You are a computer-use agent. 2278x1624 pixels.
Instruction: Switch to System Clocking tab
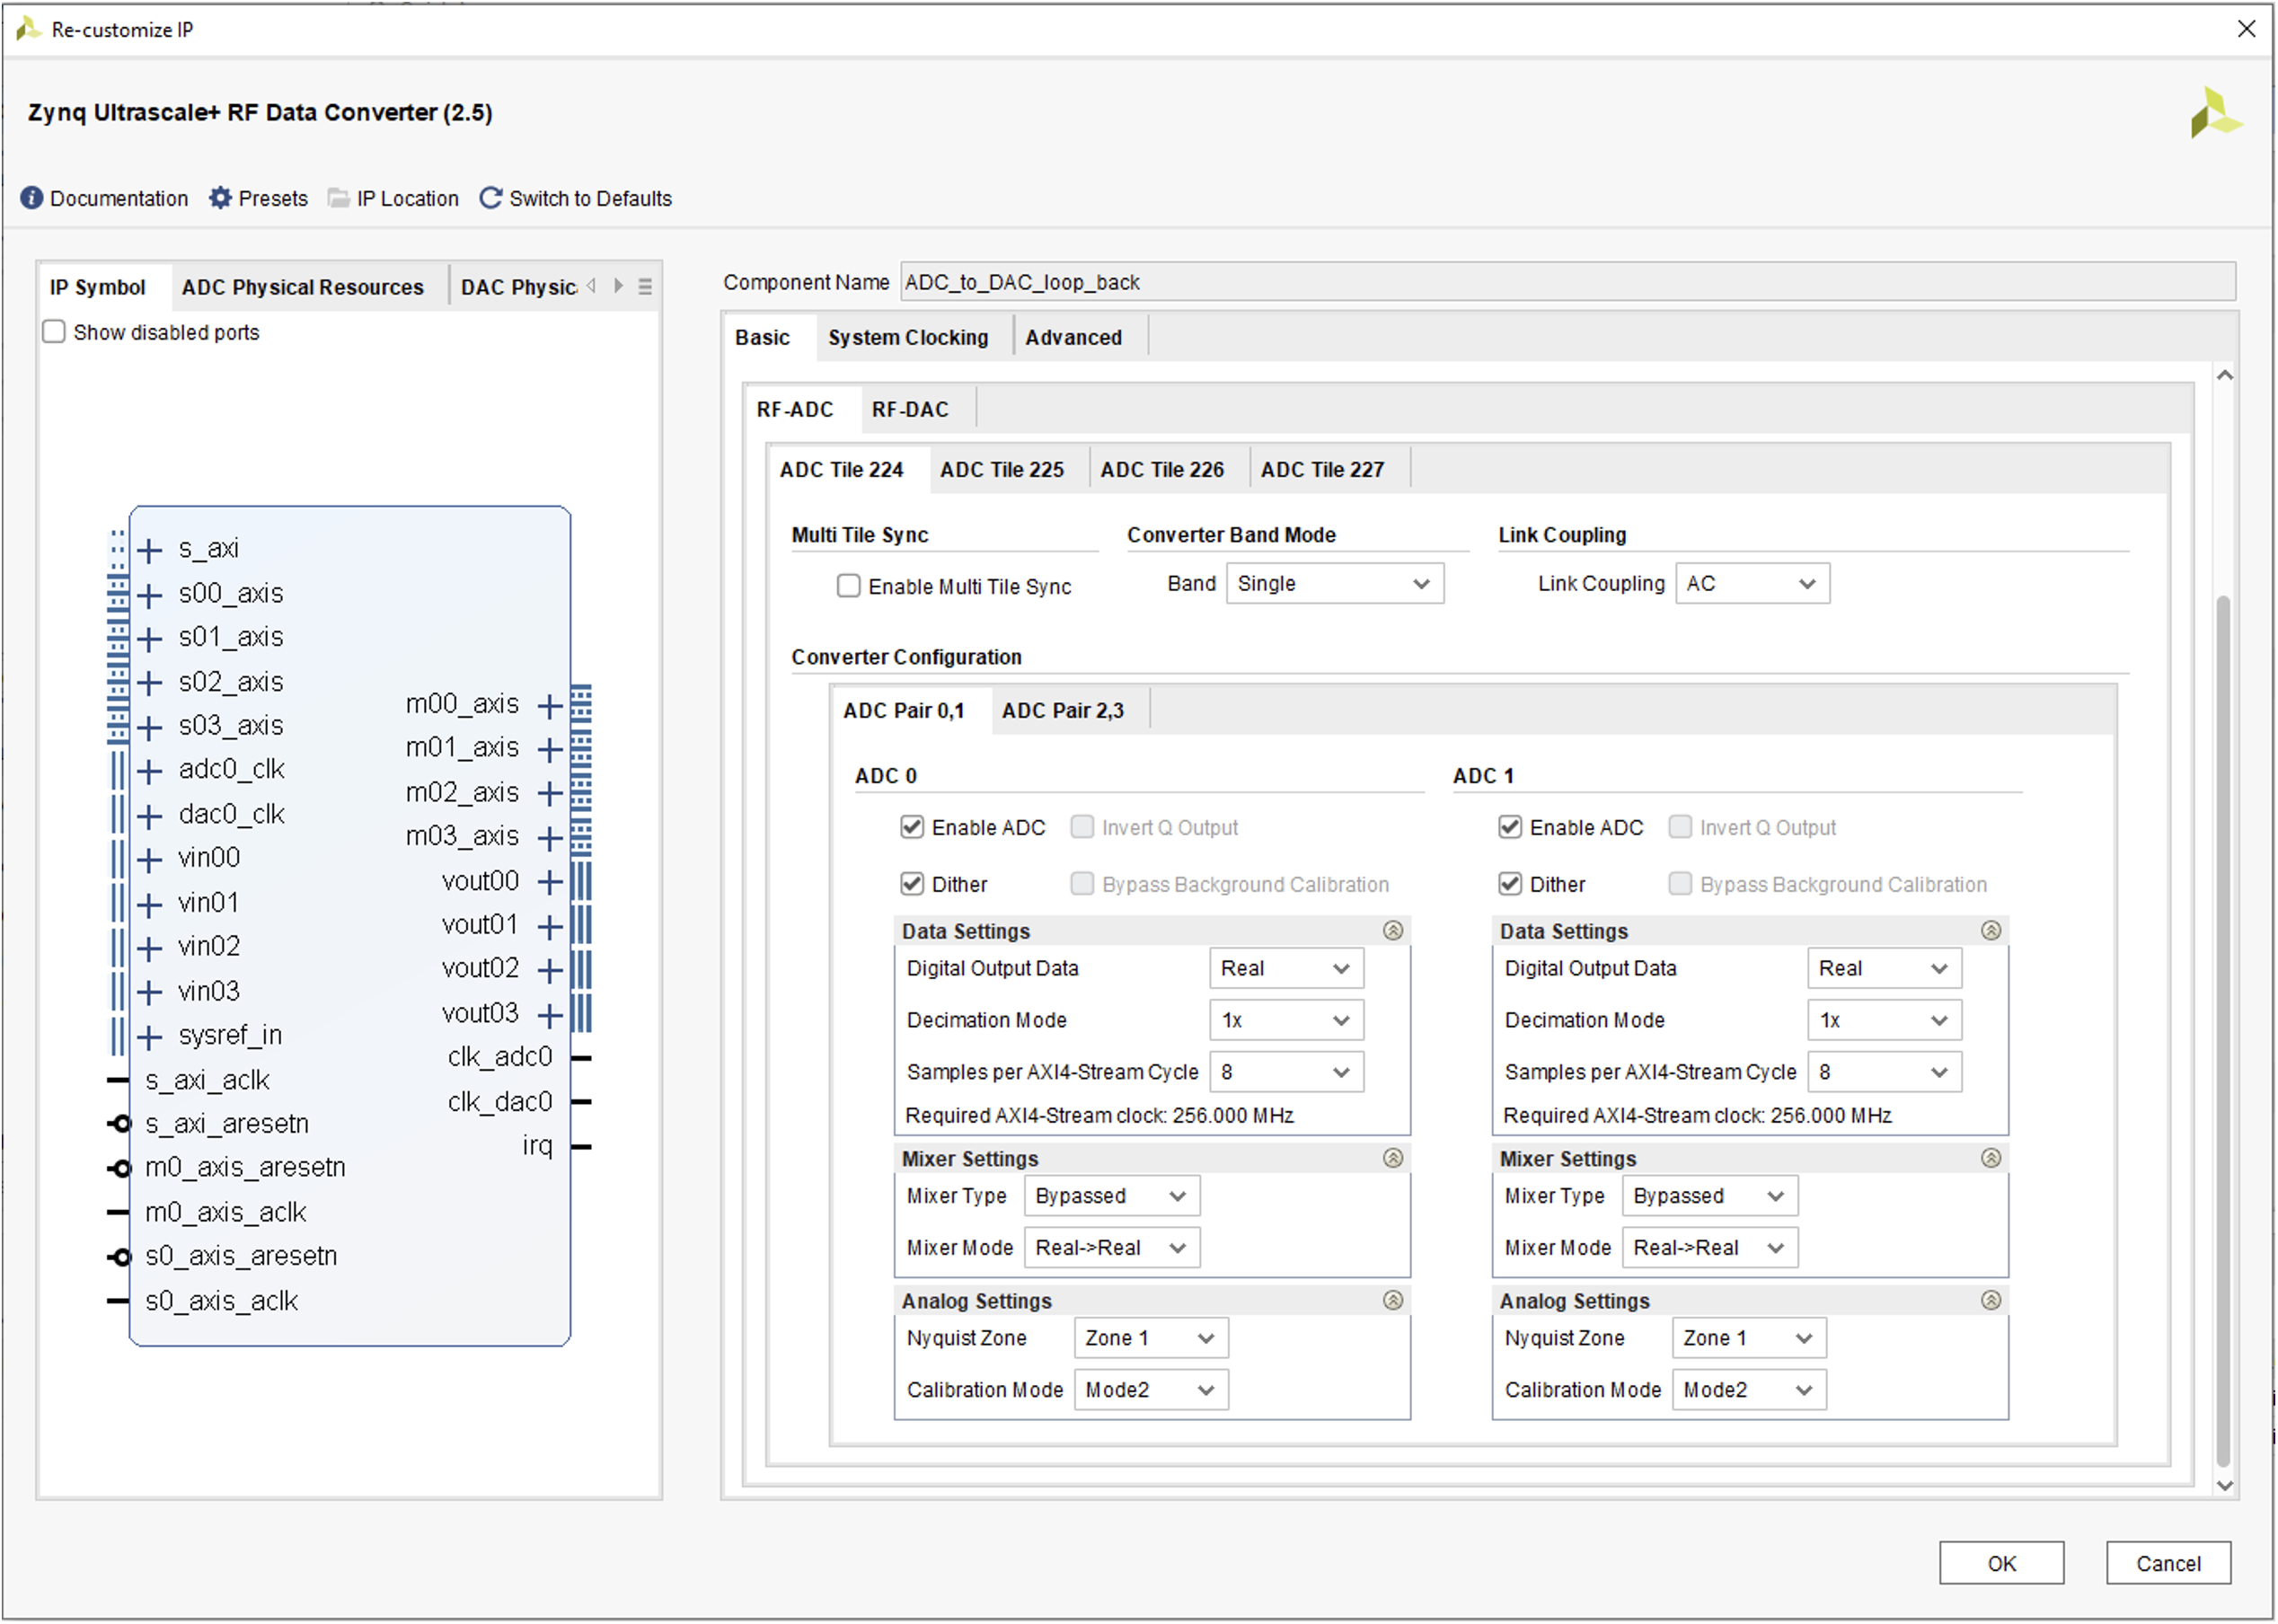click(x=908, y=337)
